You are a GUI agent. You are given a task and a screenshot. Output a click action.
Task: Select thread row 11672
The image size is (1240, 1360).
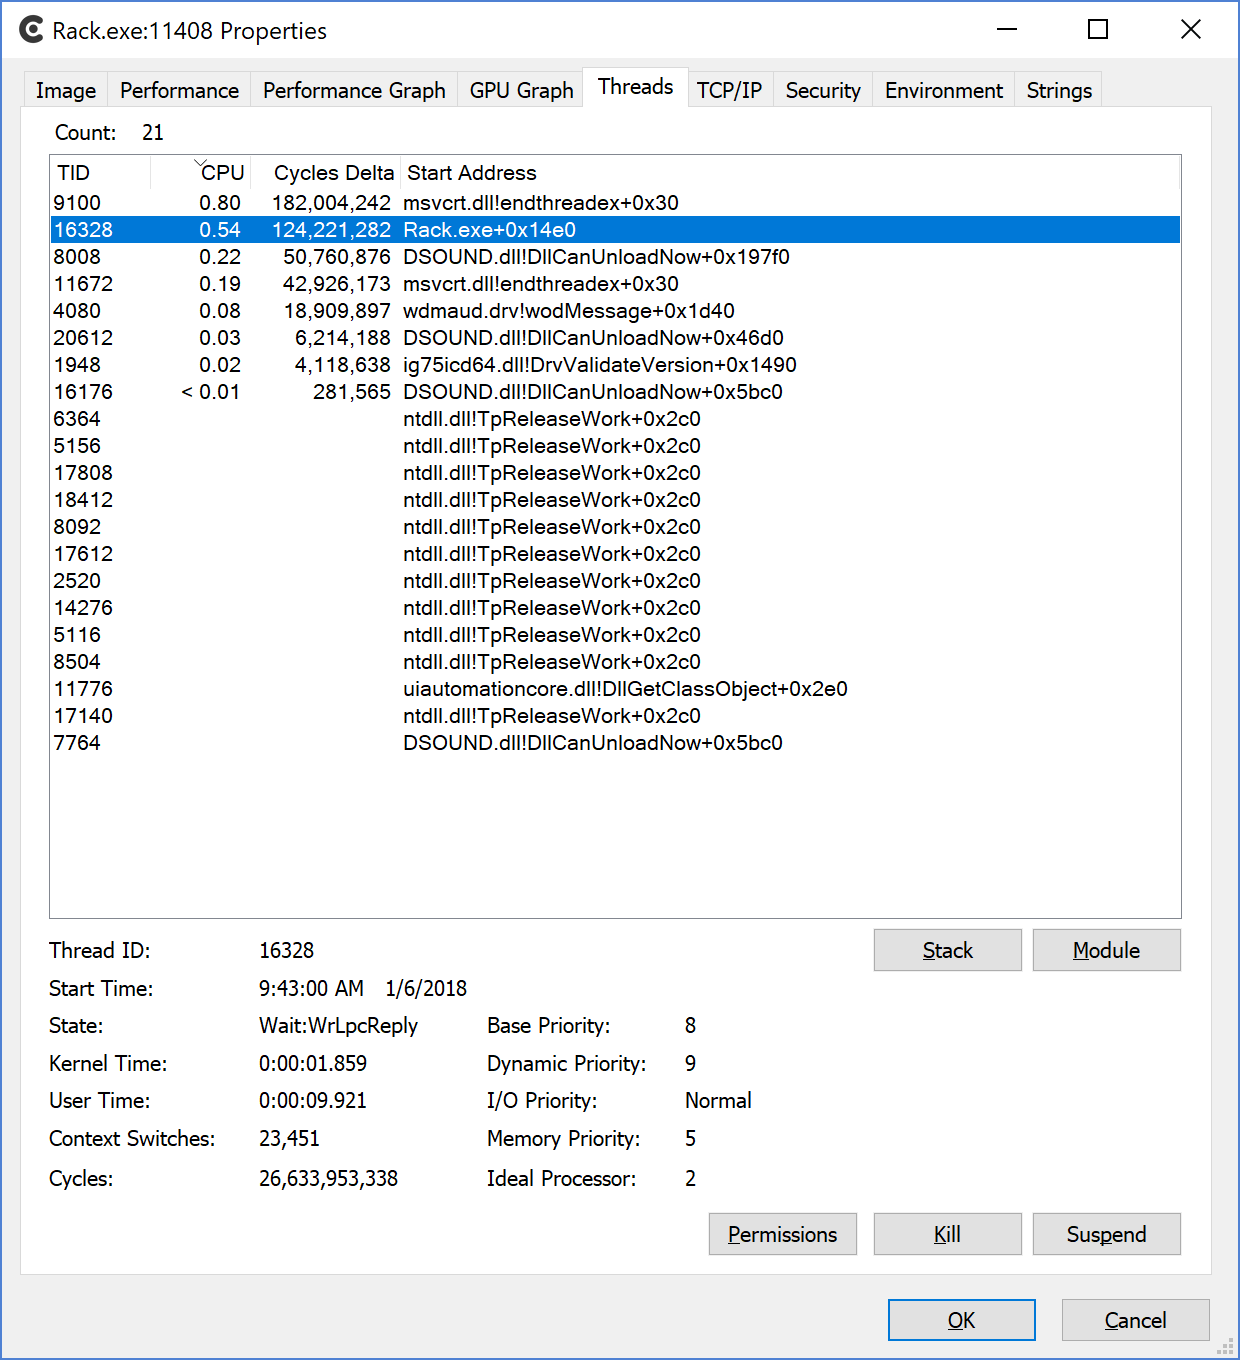pos(615,284)
